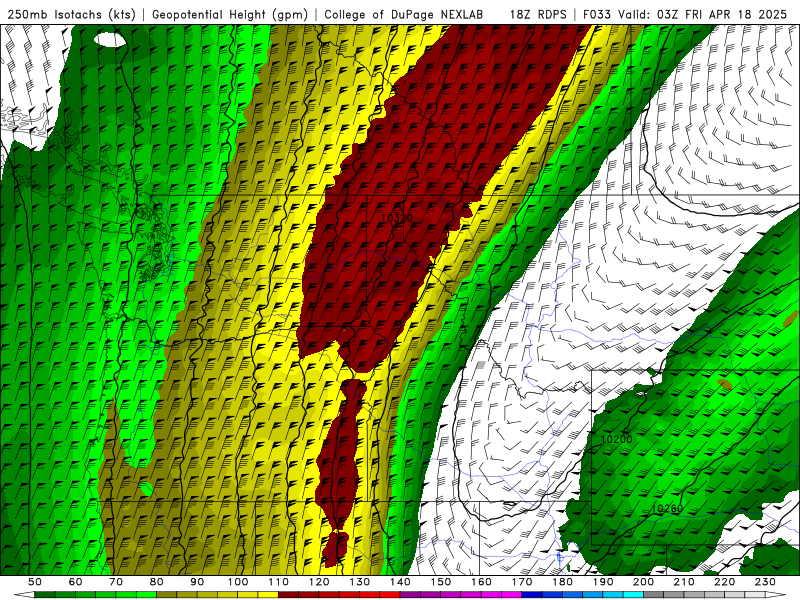
Task: Click the 140 label on the legend
Action: (x=400, y=582)
